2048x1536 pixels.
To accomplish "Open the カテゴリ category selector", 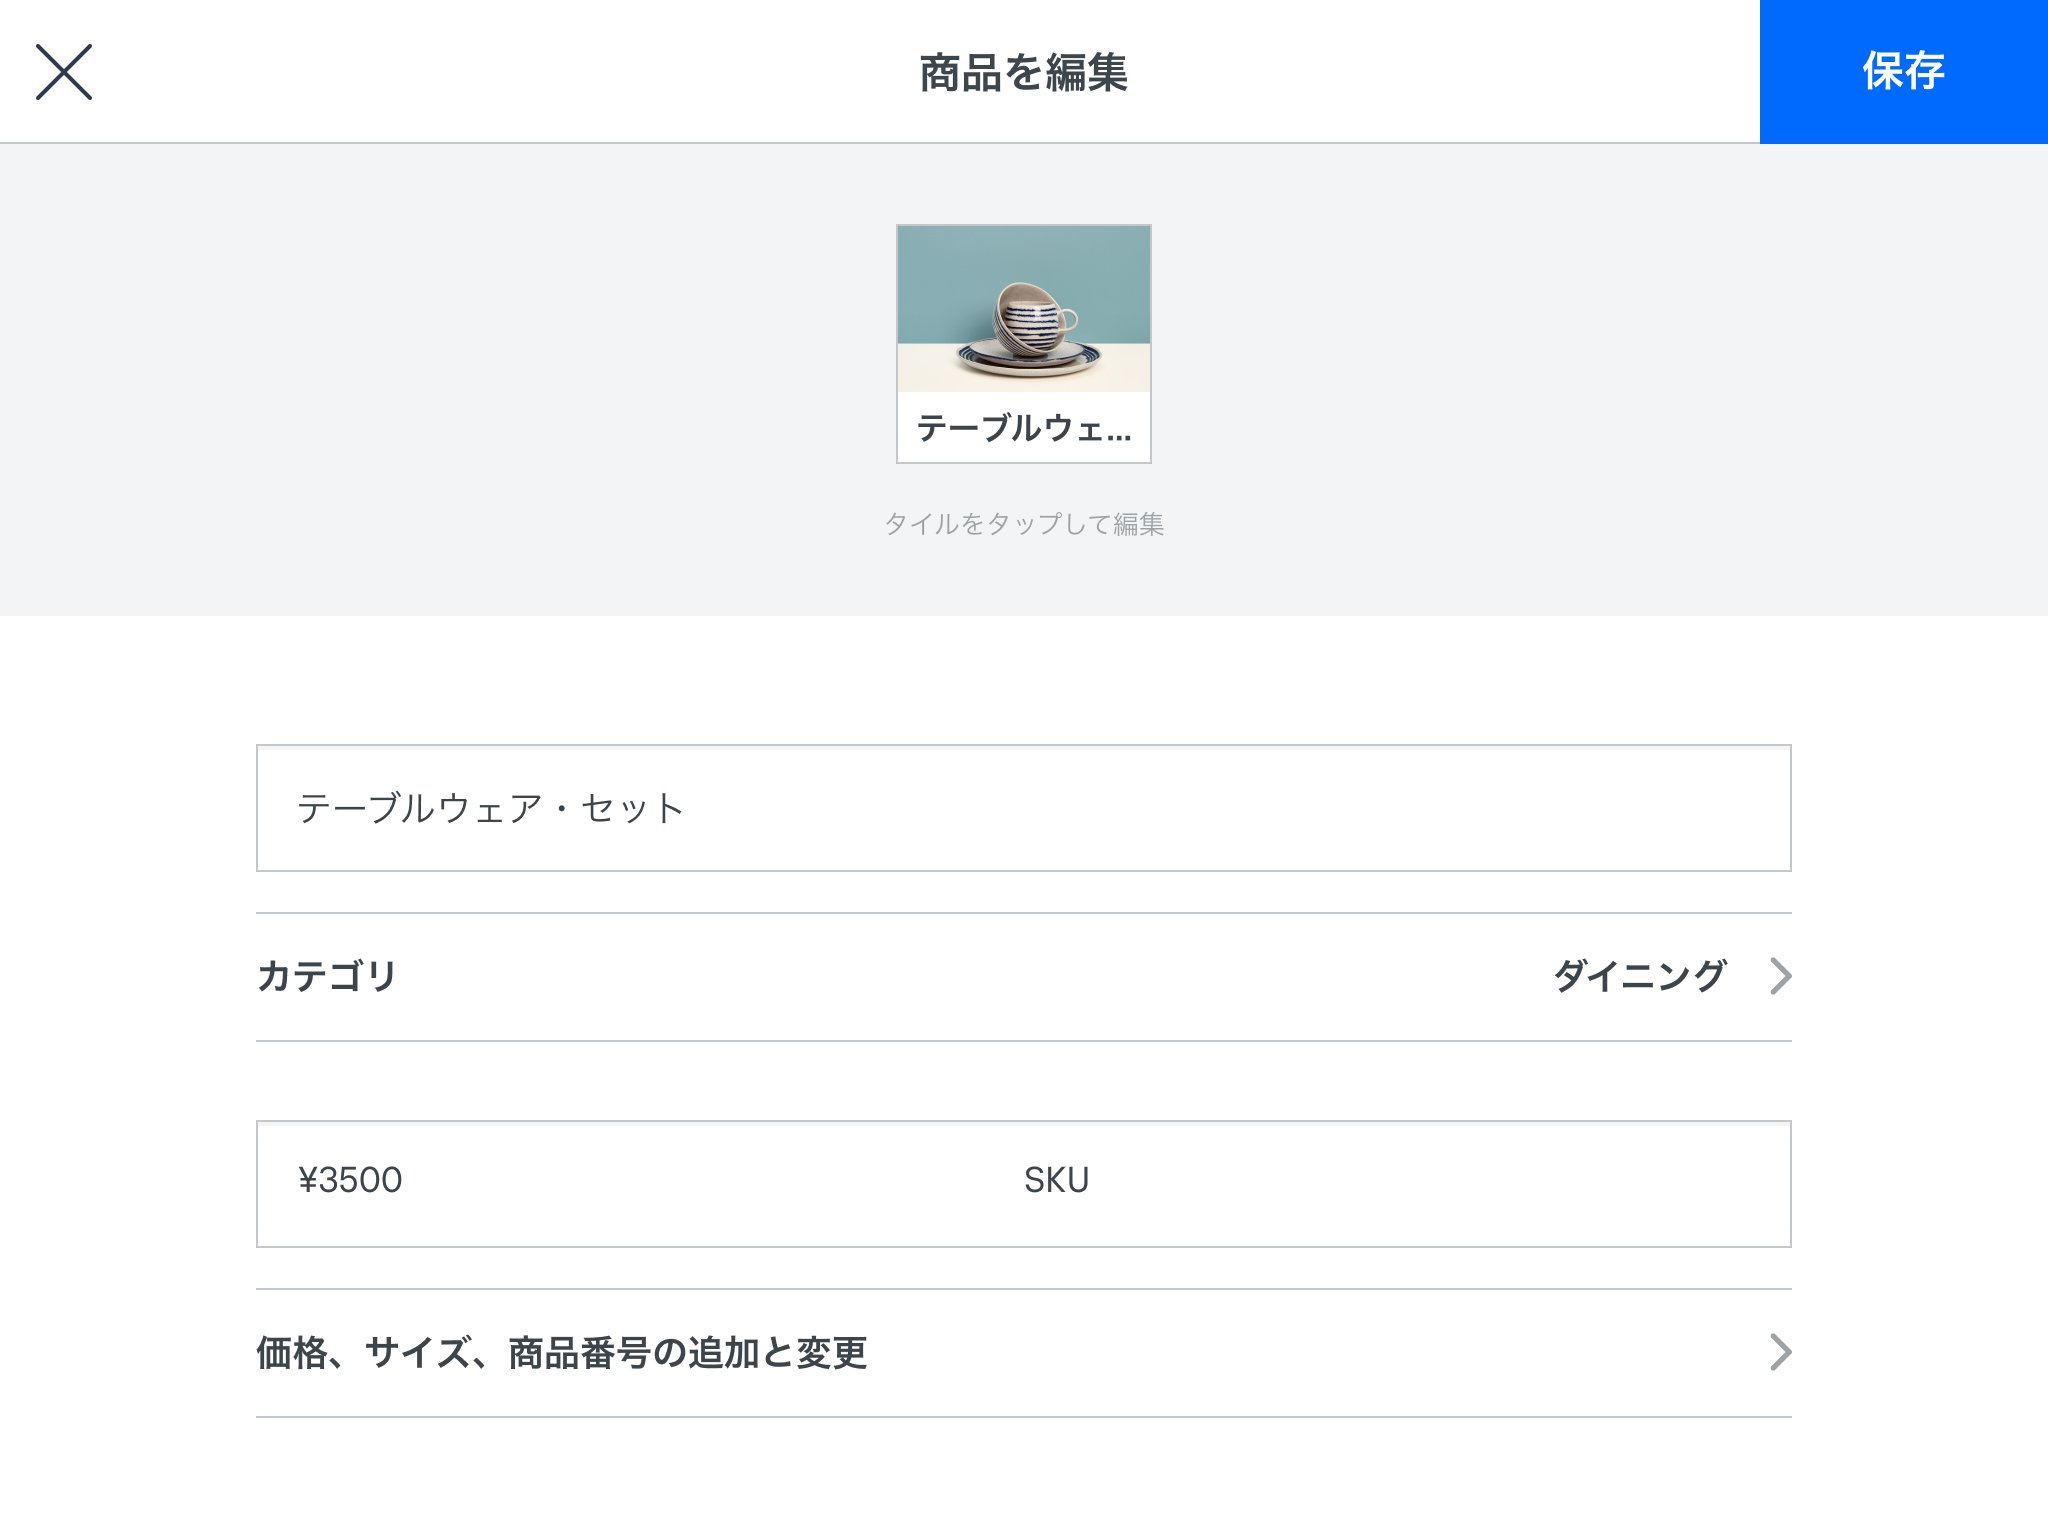I will [x=1024, y=978].
